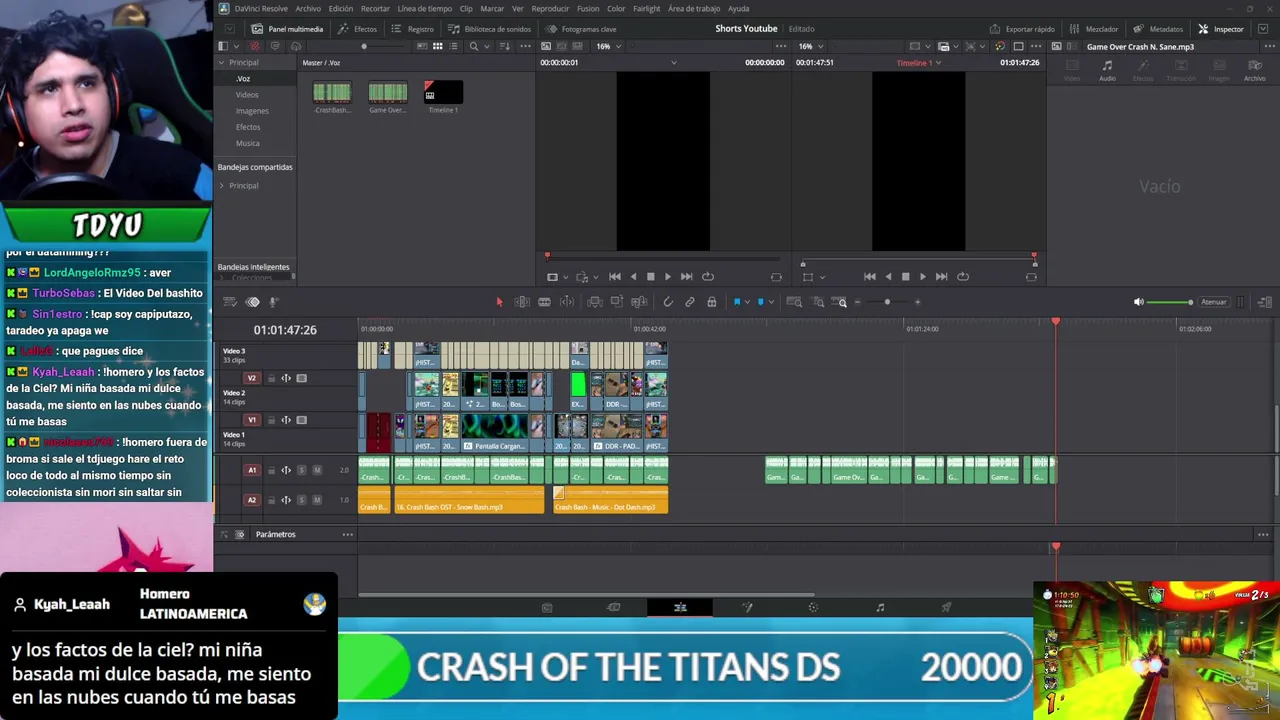This screenshot has width=1280, height=720.
Task: Open the Archivo menu
Action: coord(308,9)
